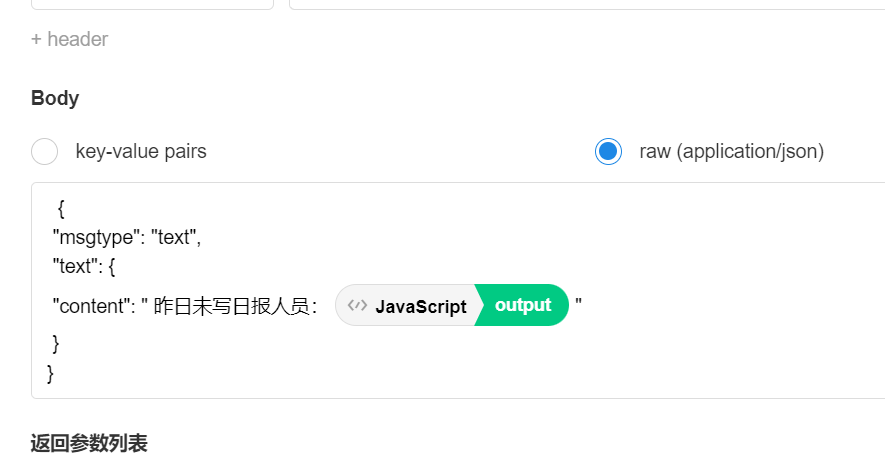Viewport: 885px width, 455px height.
Task: Click the JavaScript label in the variable chip
Action: click(x=420, y=306)
